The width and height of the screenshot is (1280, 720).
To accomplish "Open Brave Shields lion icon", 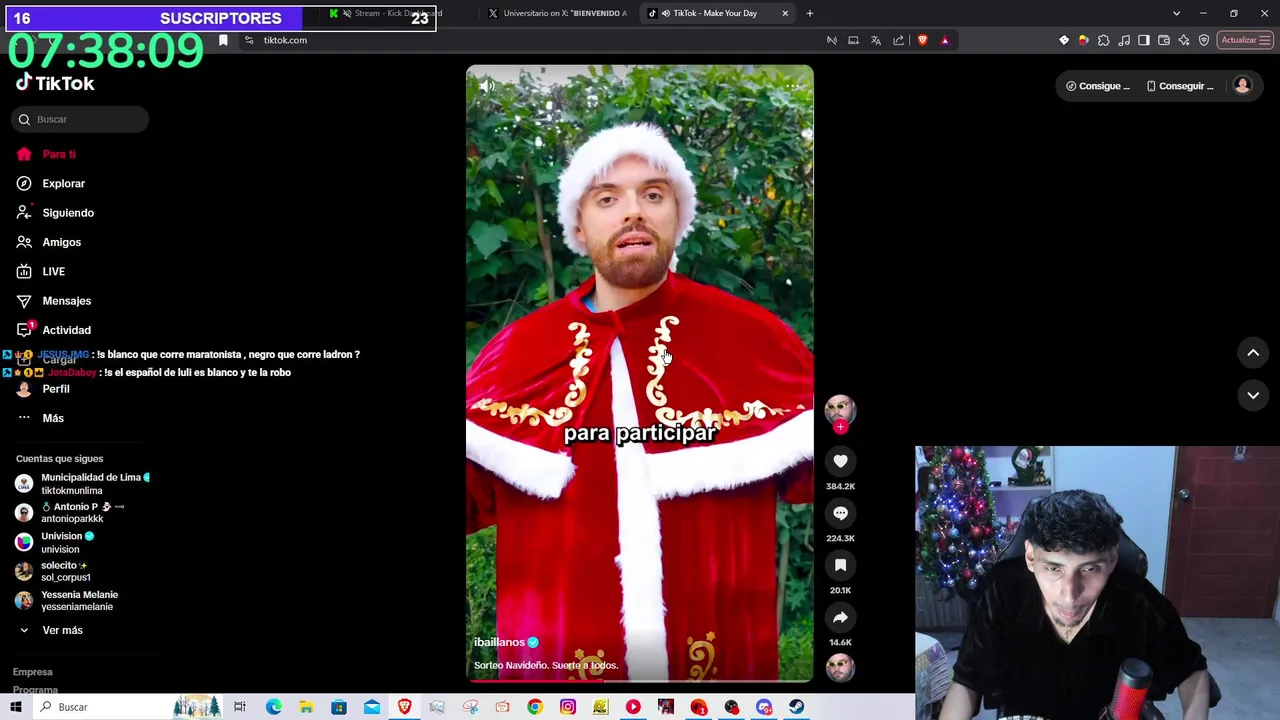I will click(x=922, y=40).
